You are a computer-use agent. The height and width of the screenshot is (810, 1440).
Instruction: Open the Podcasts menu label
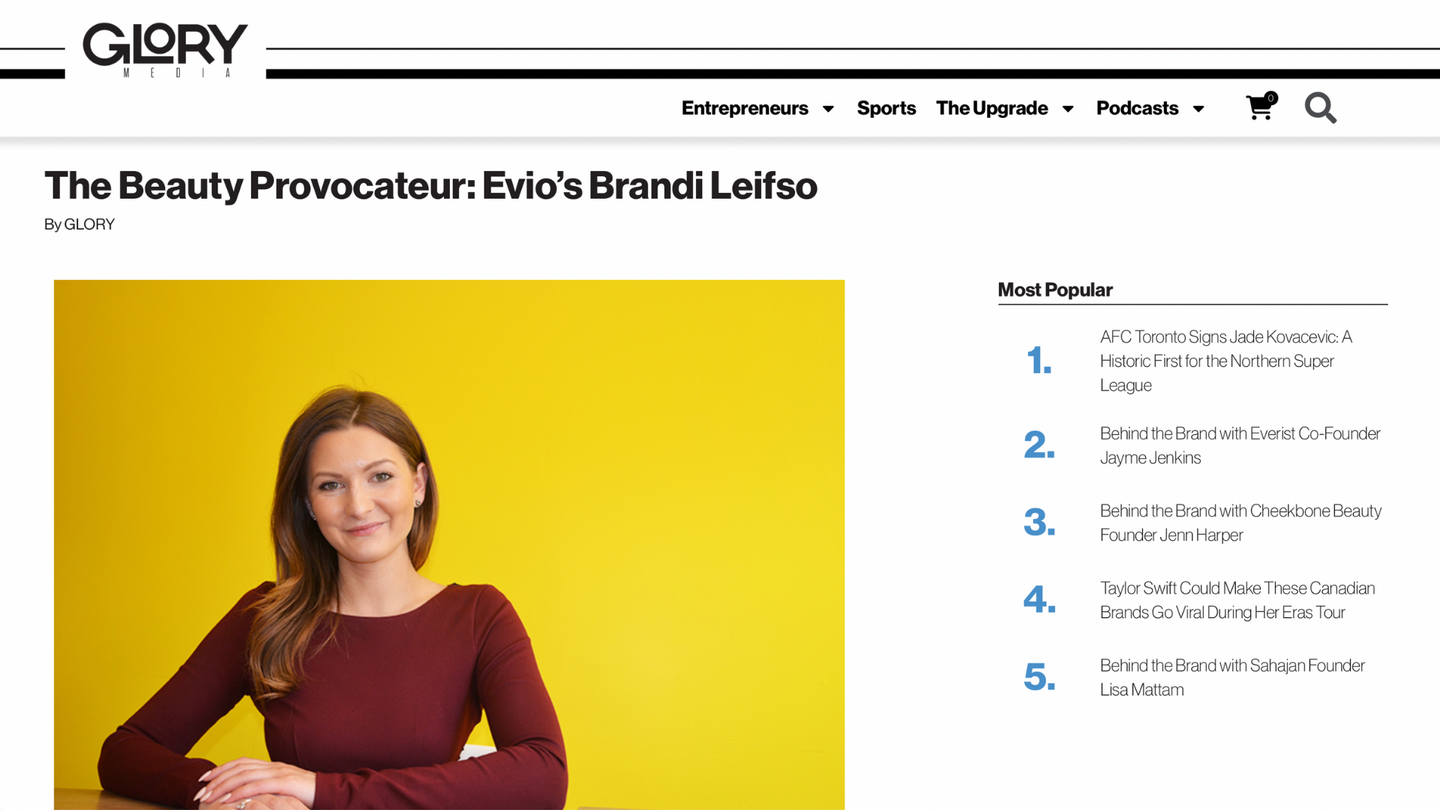tap(1137, 108)
